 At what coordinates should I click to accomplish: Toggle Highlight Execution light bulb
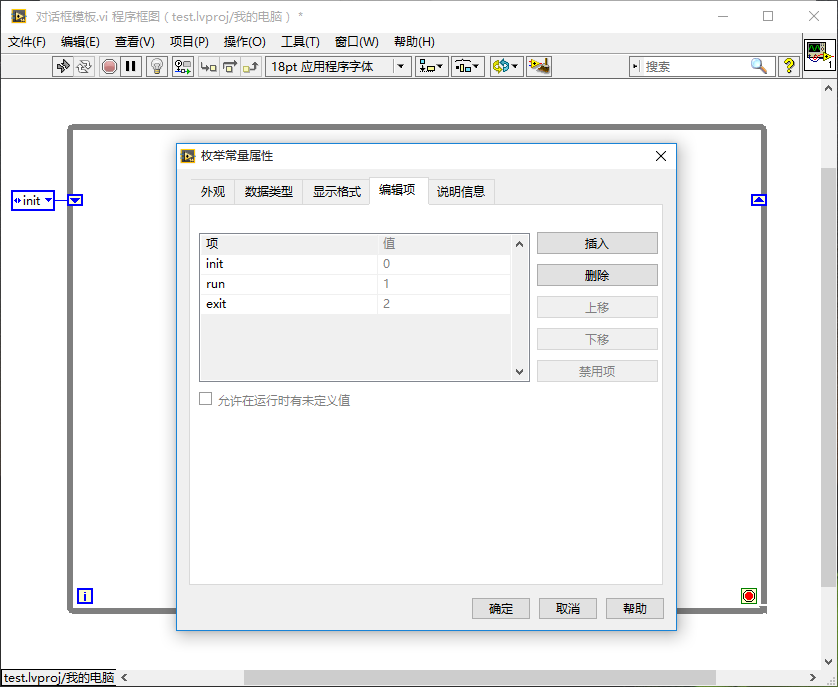(x=157, y=66)
